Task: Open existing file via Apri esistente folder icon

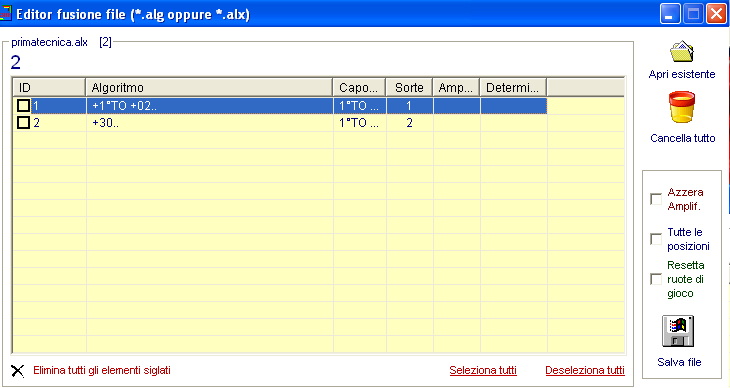Action: pos(682,52)
